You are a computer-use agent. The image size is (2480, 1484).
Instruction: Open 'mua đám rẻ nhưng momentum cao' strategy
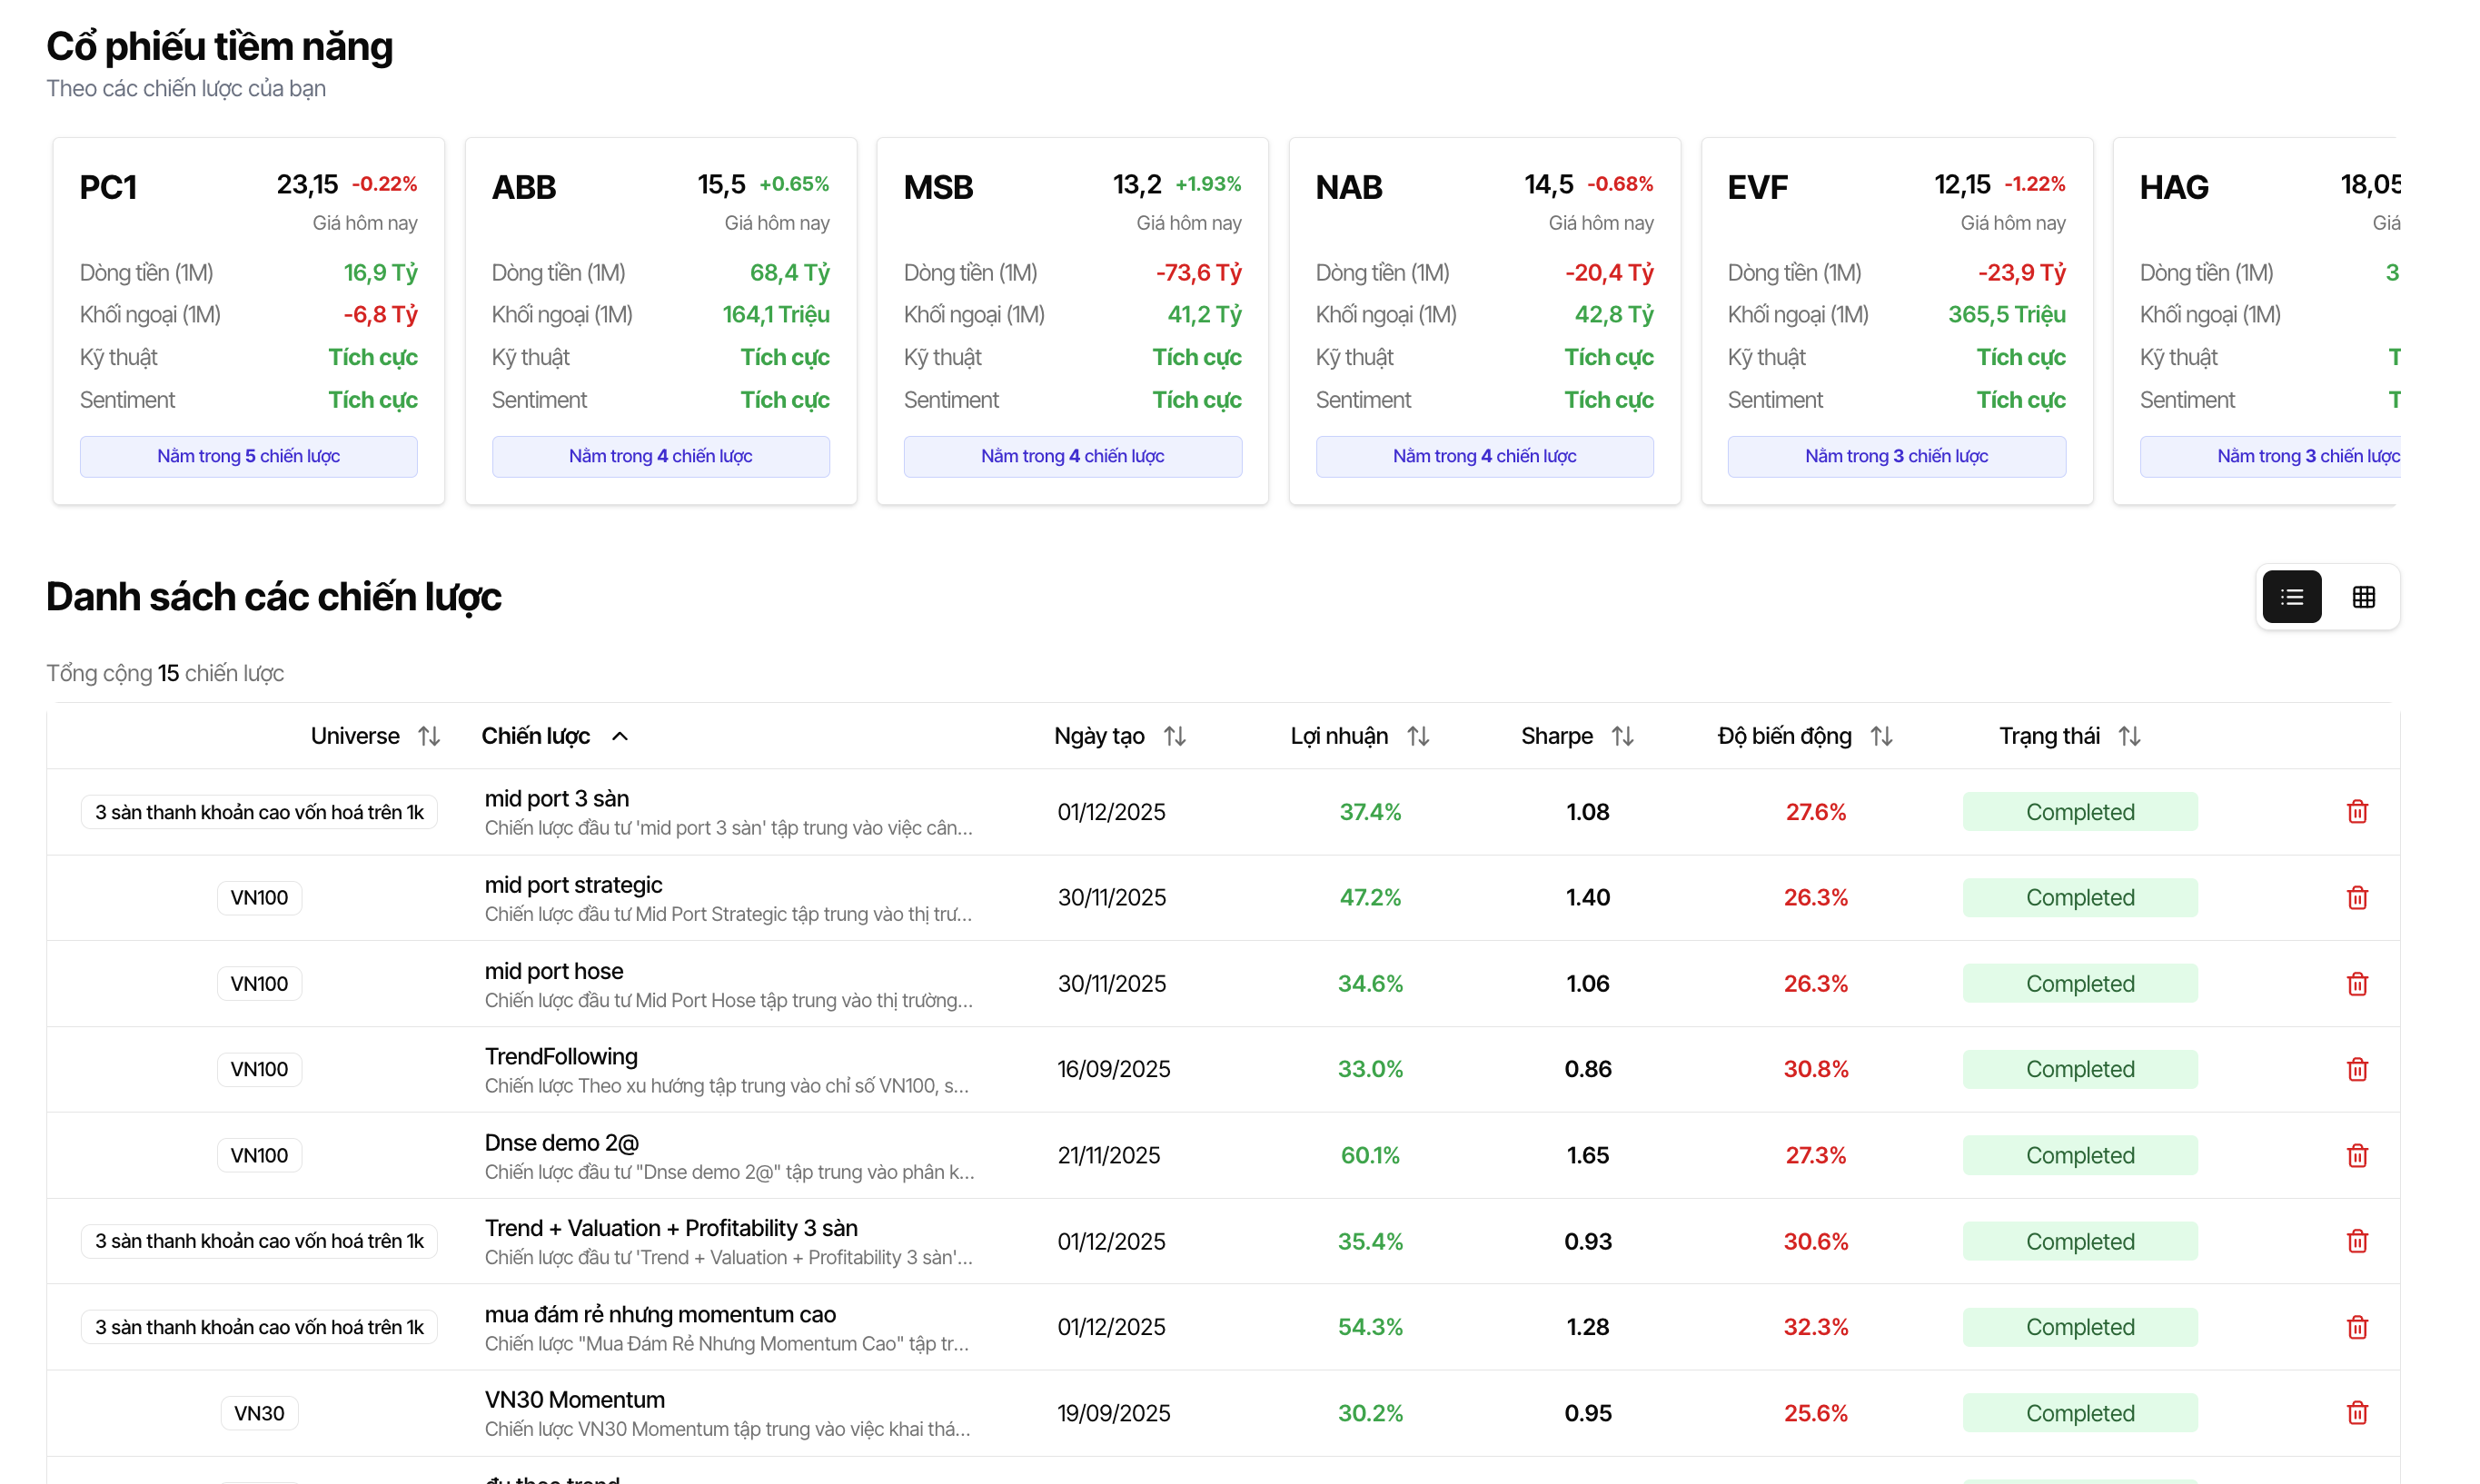coord(660,1314)
